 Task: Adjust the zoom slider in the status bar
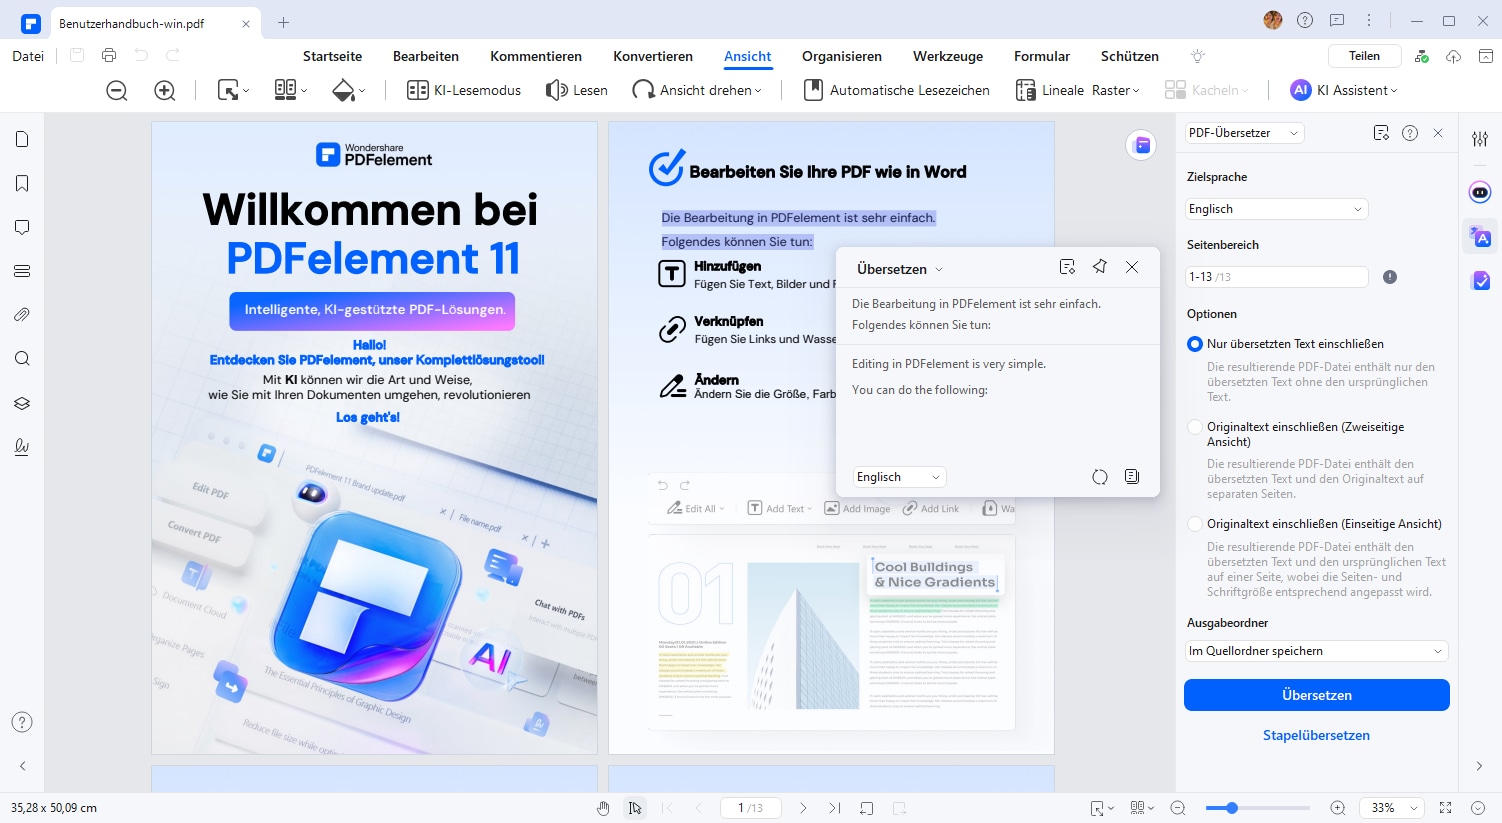pos(1258,808)
